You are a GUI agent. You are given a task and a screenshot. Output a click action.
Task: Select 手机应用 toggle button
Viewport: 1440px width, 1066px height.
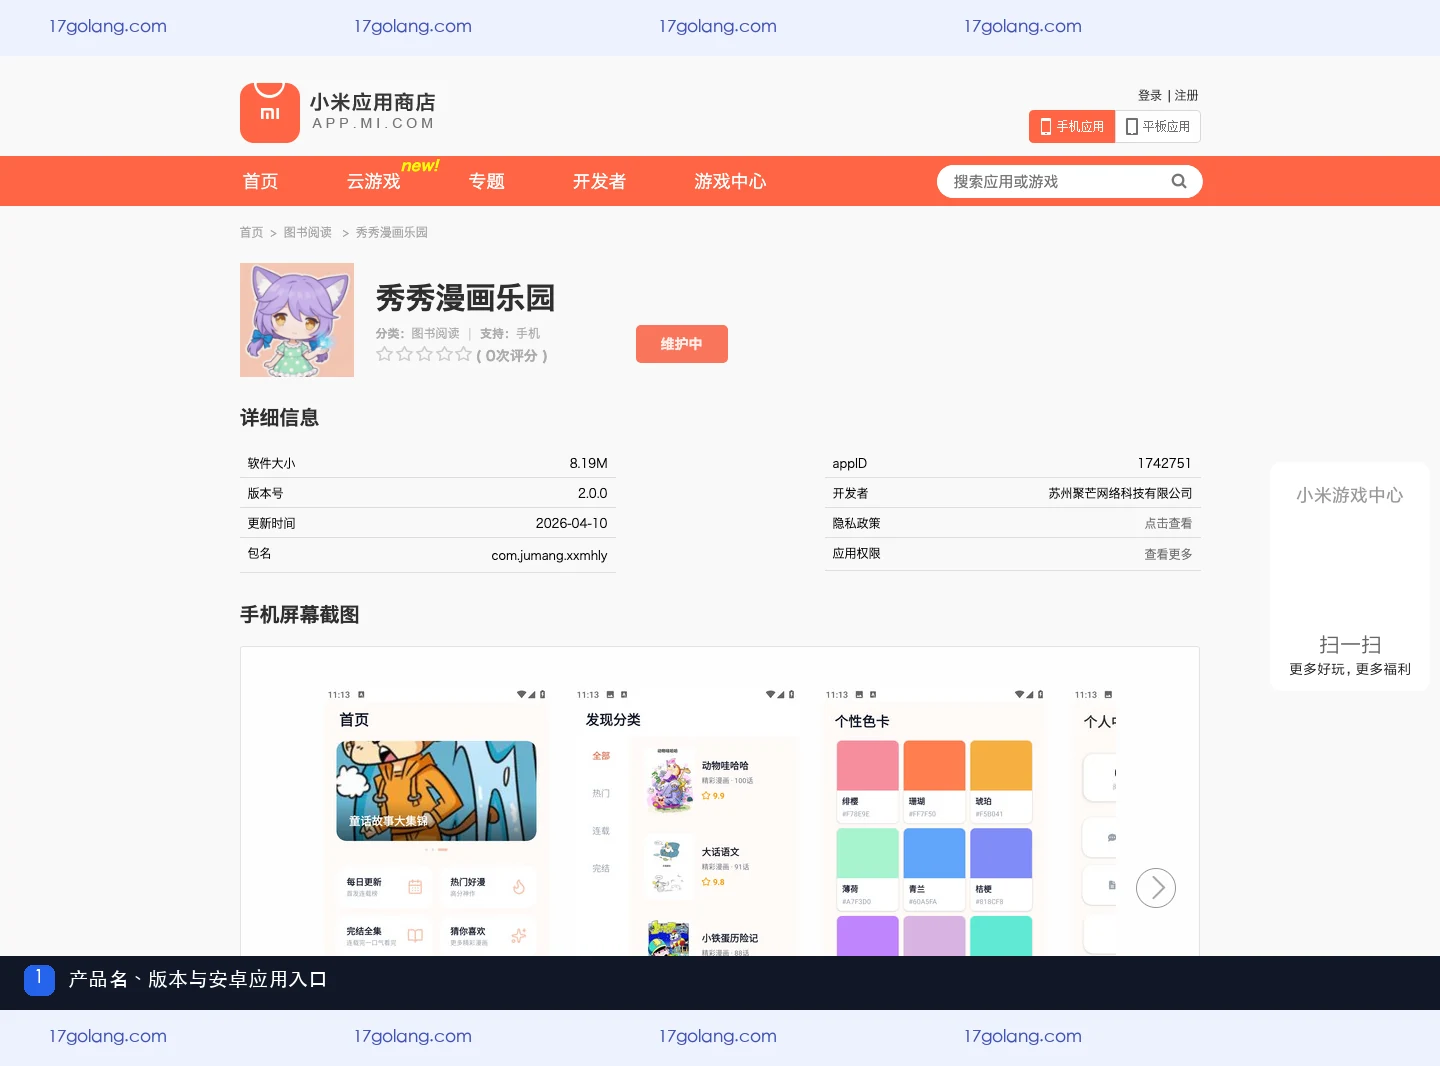coord(1072,127)
